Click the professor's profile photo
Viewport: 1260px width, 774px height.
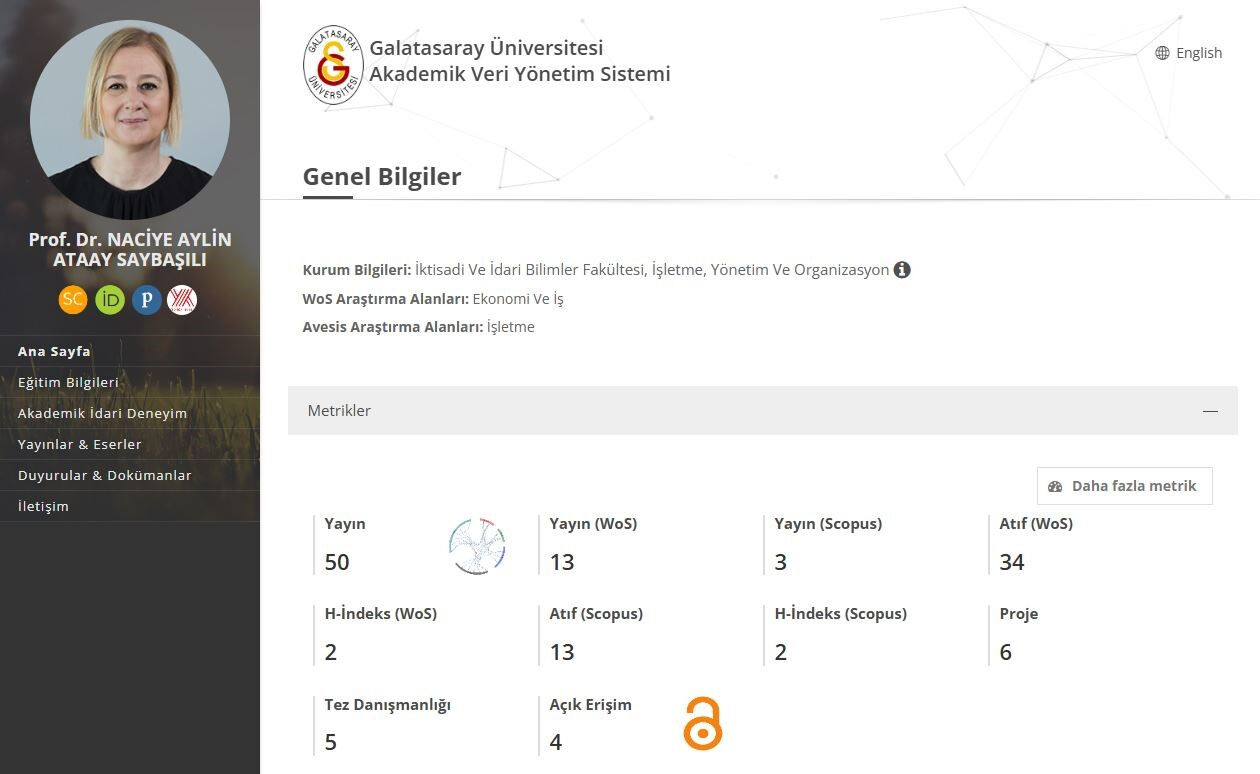click(x=130, y=119)
